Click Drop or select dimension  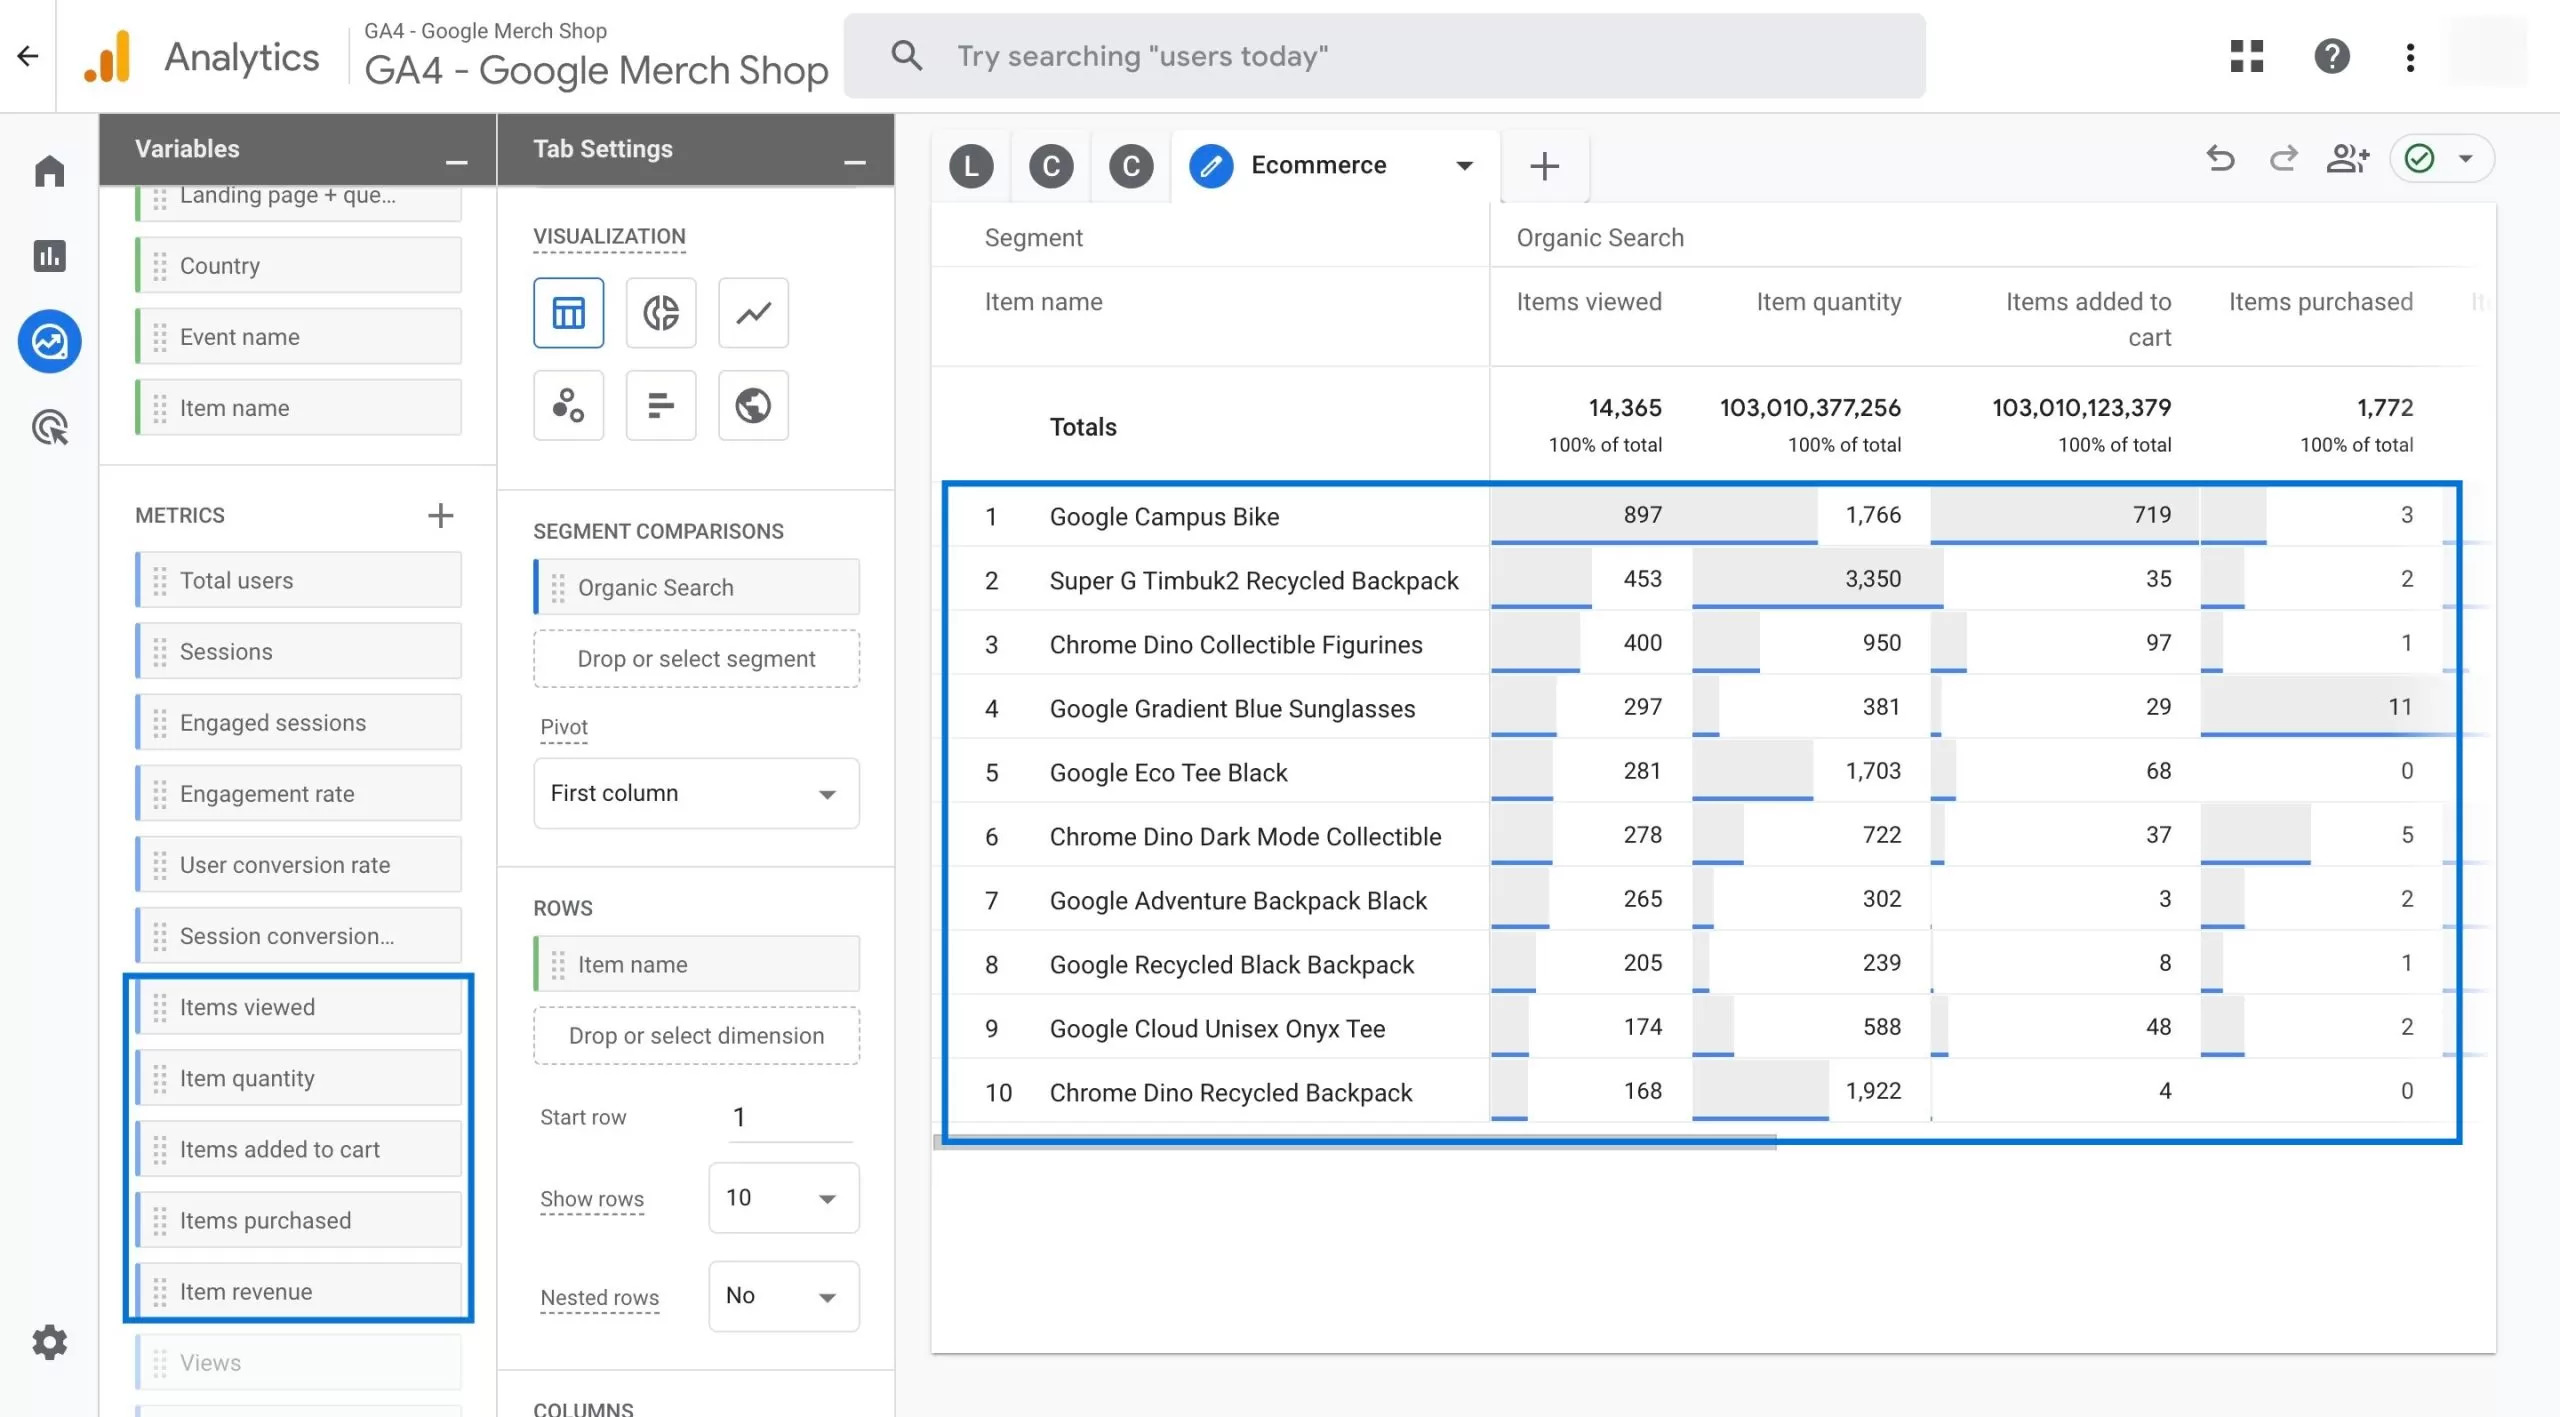[x=696, y=1036]
